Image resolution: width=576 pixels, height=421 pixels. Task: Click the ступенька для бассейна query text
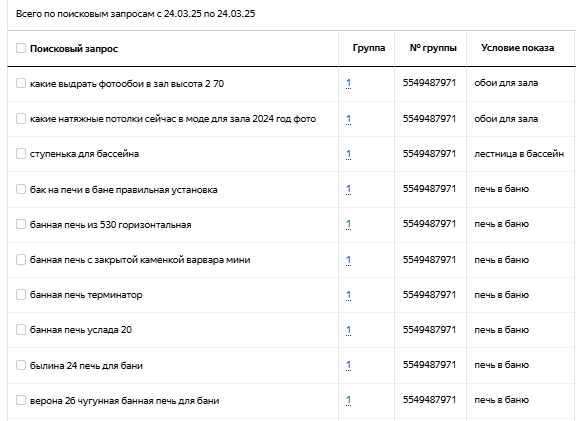tap(84, 154)
